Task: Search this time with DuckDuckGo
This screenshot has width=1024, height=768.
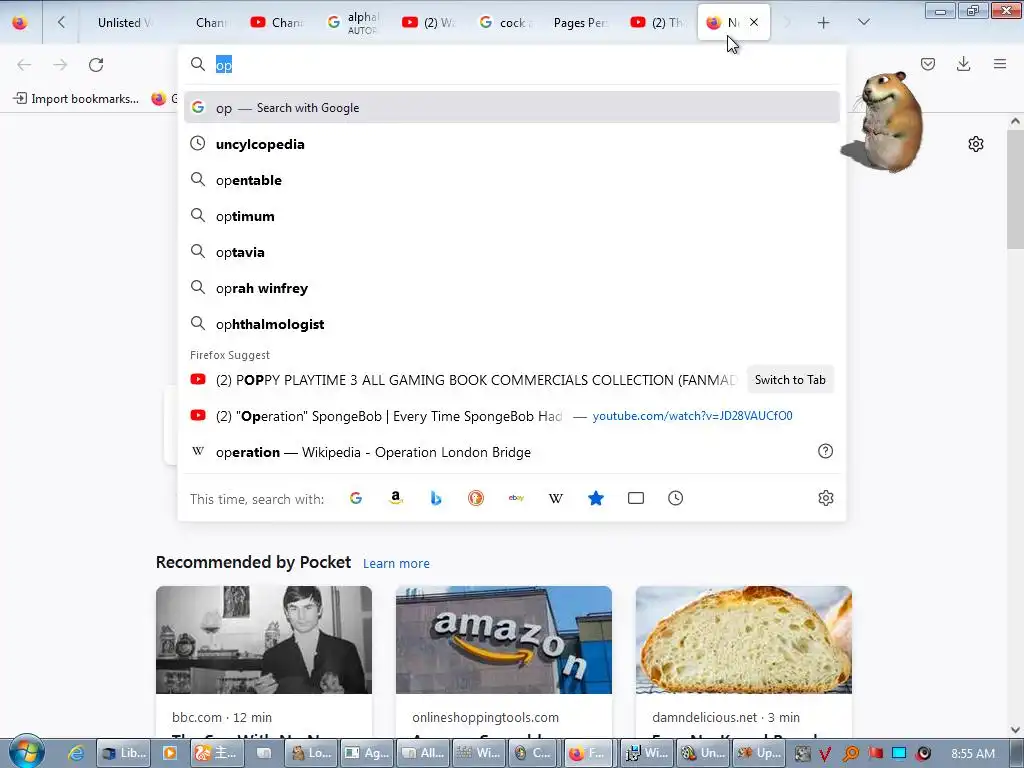Action: tap(476, 498)
